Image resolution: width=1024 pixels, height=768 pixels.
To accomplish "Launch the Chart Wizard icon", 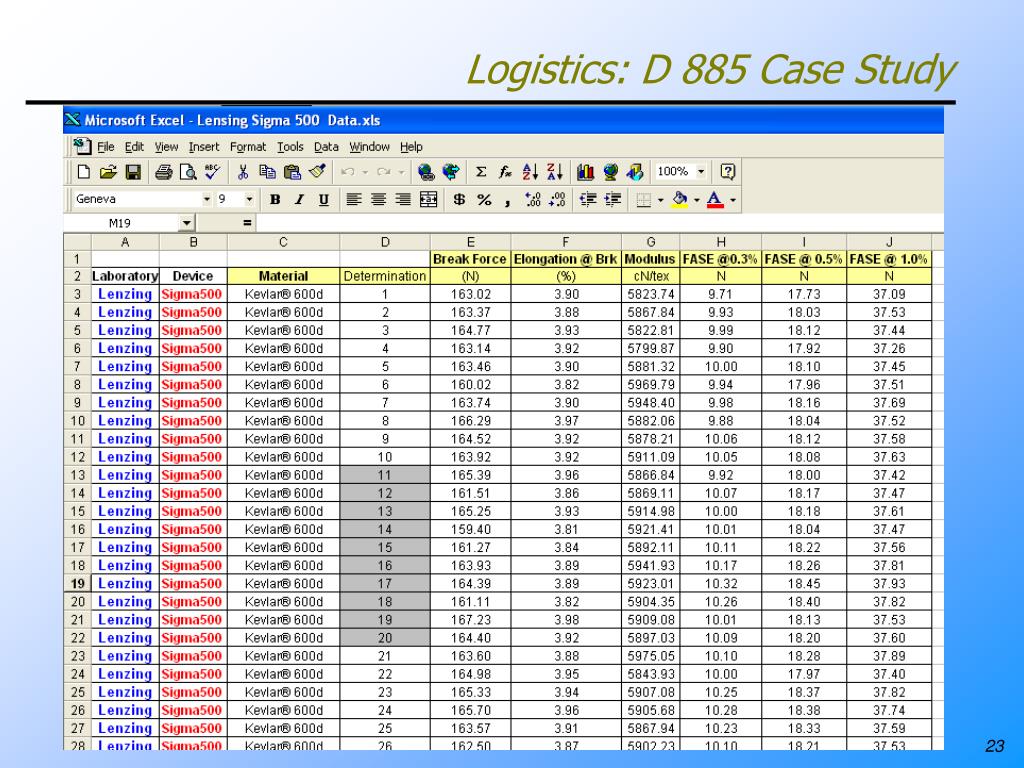I will pyautogui.click(x=585, y=172).
